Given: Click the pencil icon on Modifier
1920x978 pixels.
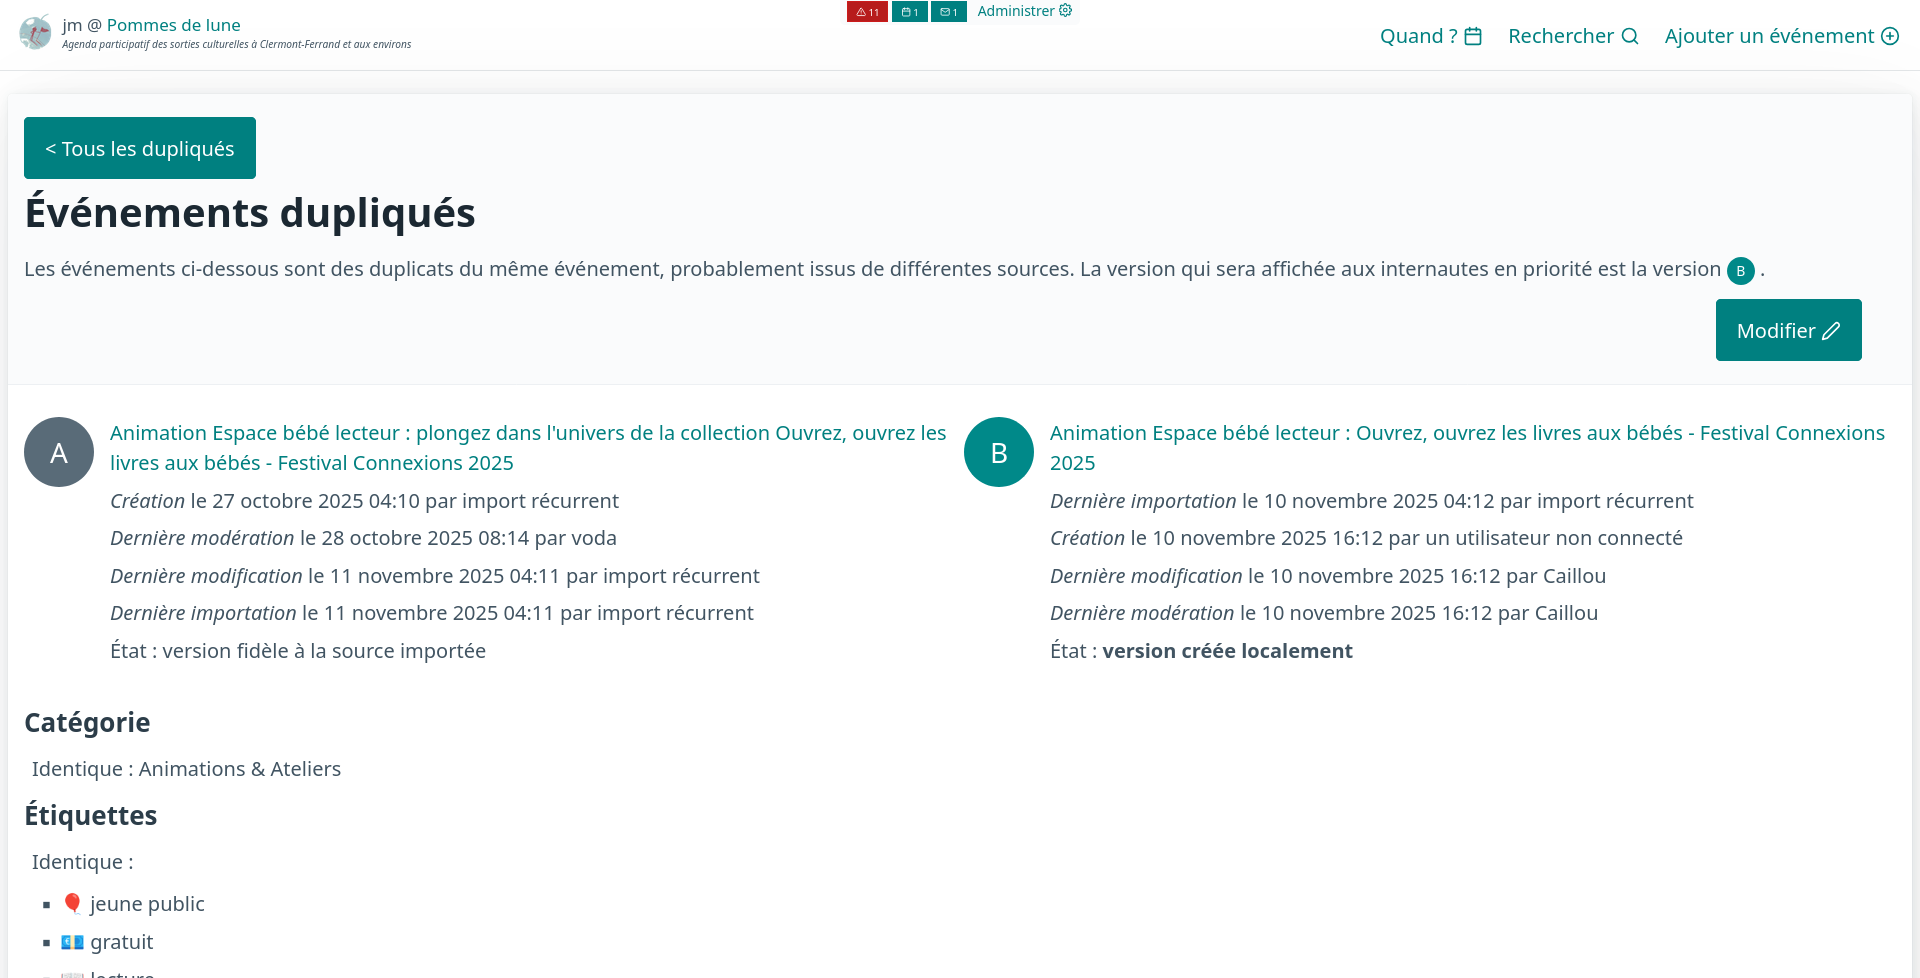Looking at the screenshot, I should tap(1831, 331).
